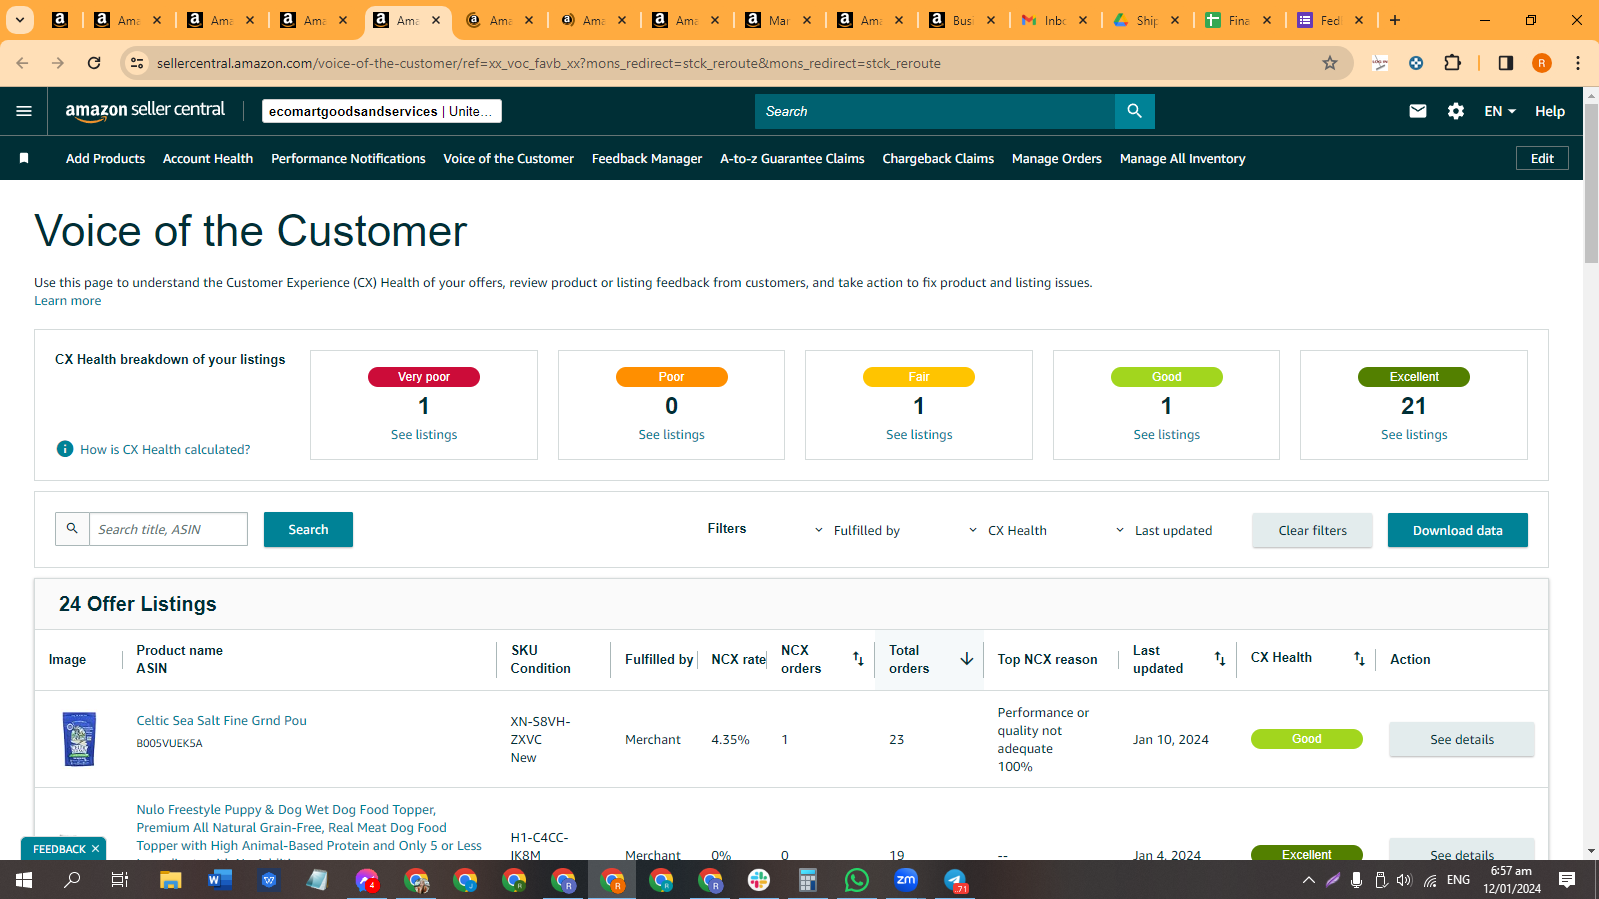Sort by CX Health arrows
1599x899 pixels.
pos(1359,658)
